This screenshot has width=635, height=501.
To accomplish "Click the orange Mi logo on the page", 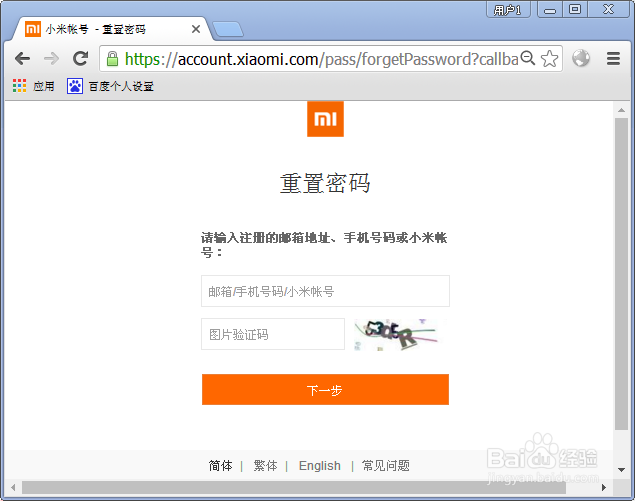I will click(325, 119).
